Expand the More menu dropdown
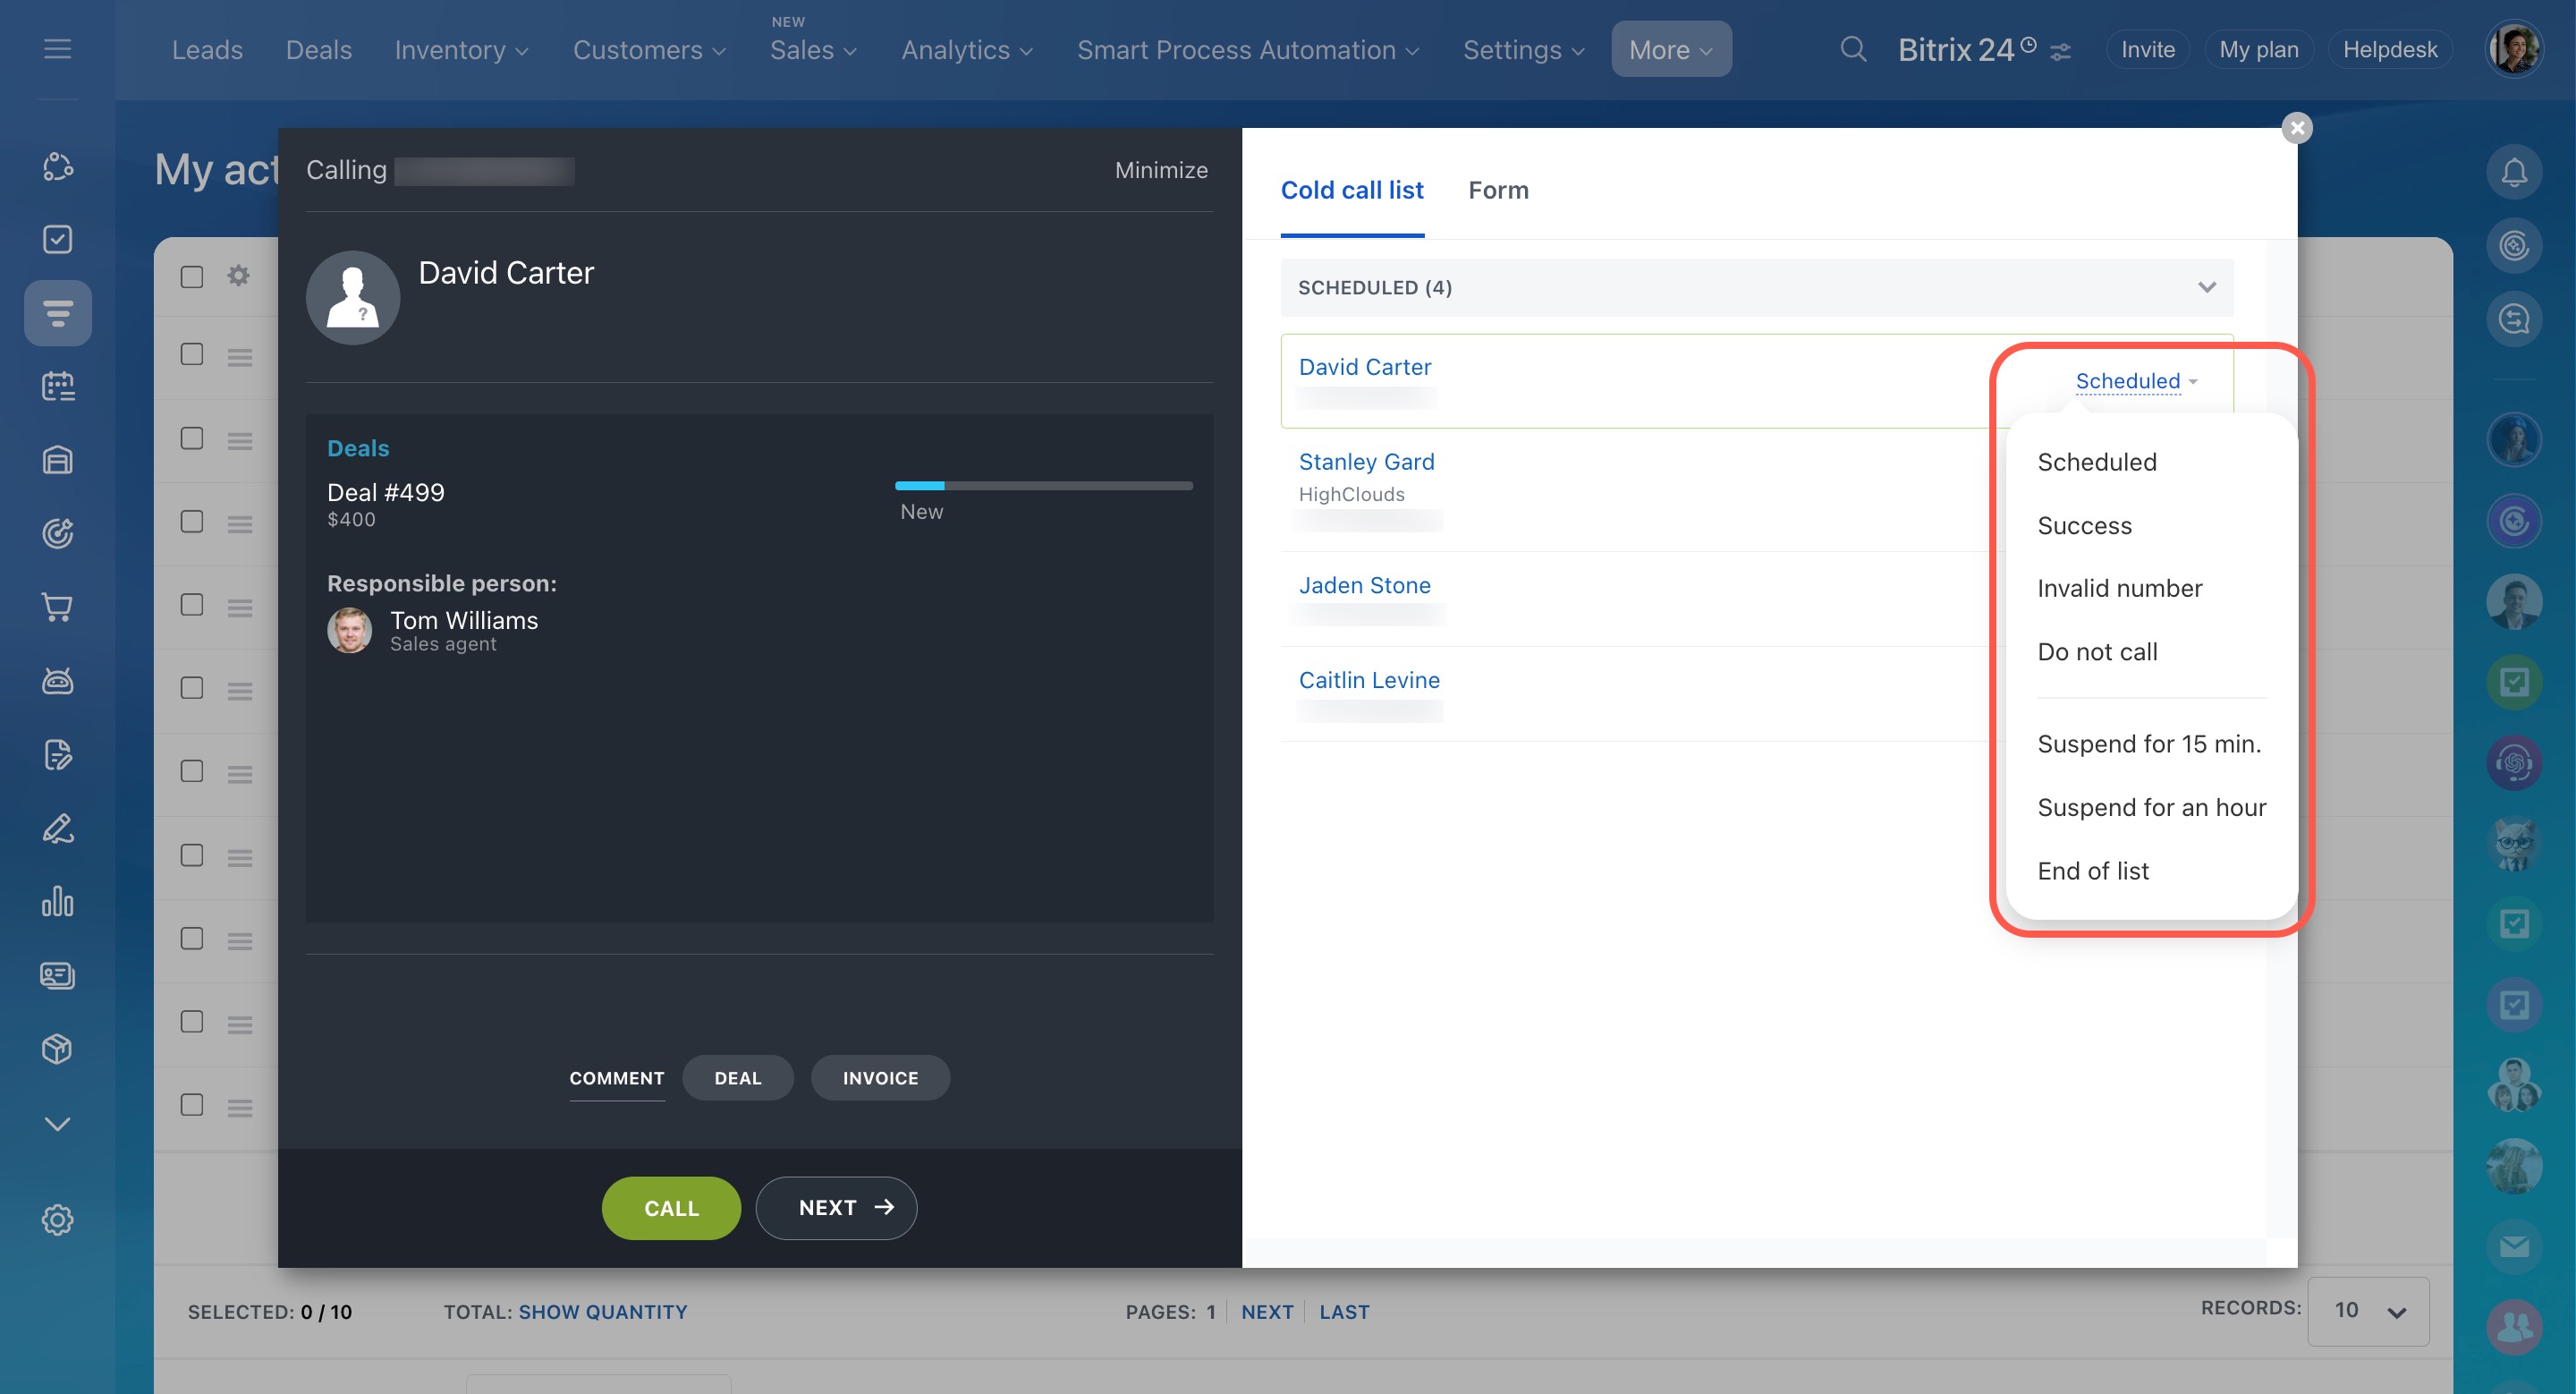 pos(1670,49)
